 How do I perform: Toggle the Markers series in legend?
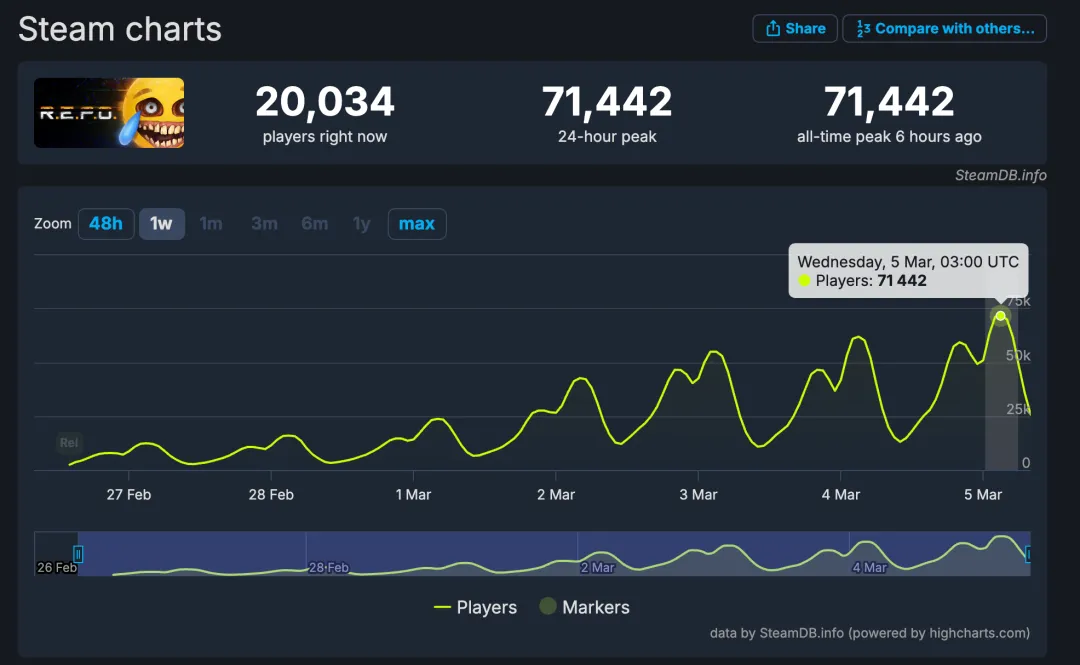pyautogui.click(x=584, y=607)
